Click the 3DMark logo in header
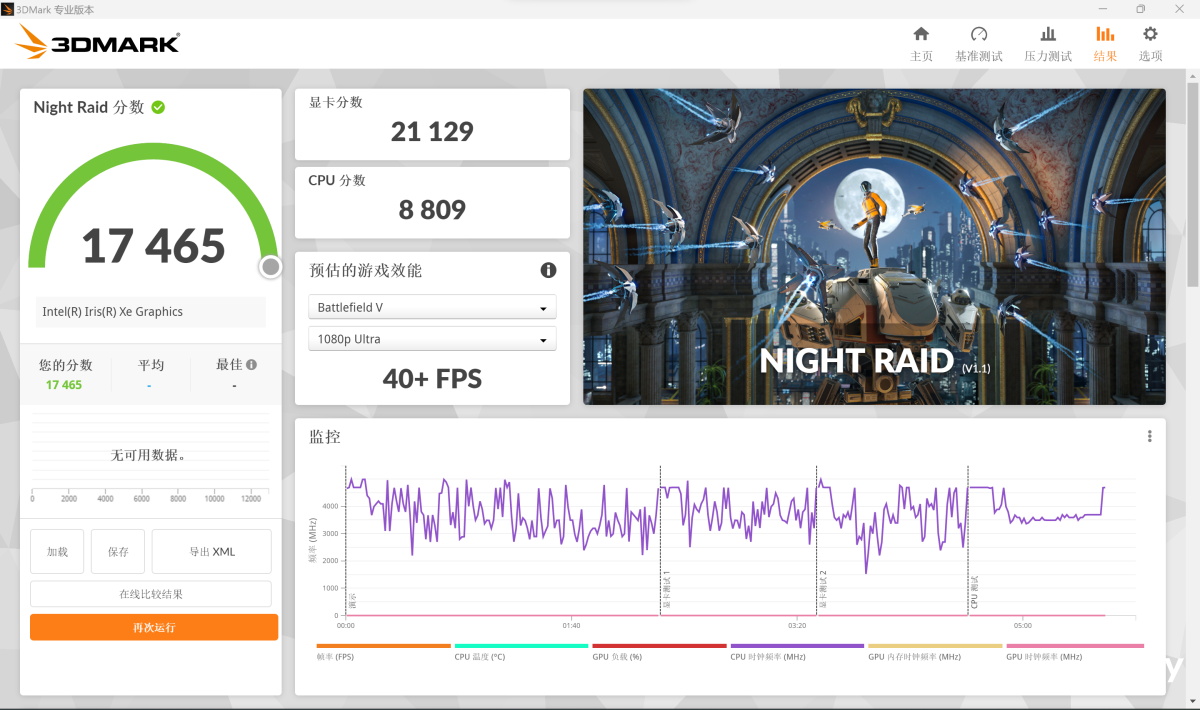Screen dimensions: 1200x710 pos(98,42)
